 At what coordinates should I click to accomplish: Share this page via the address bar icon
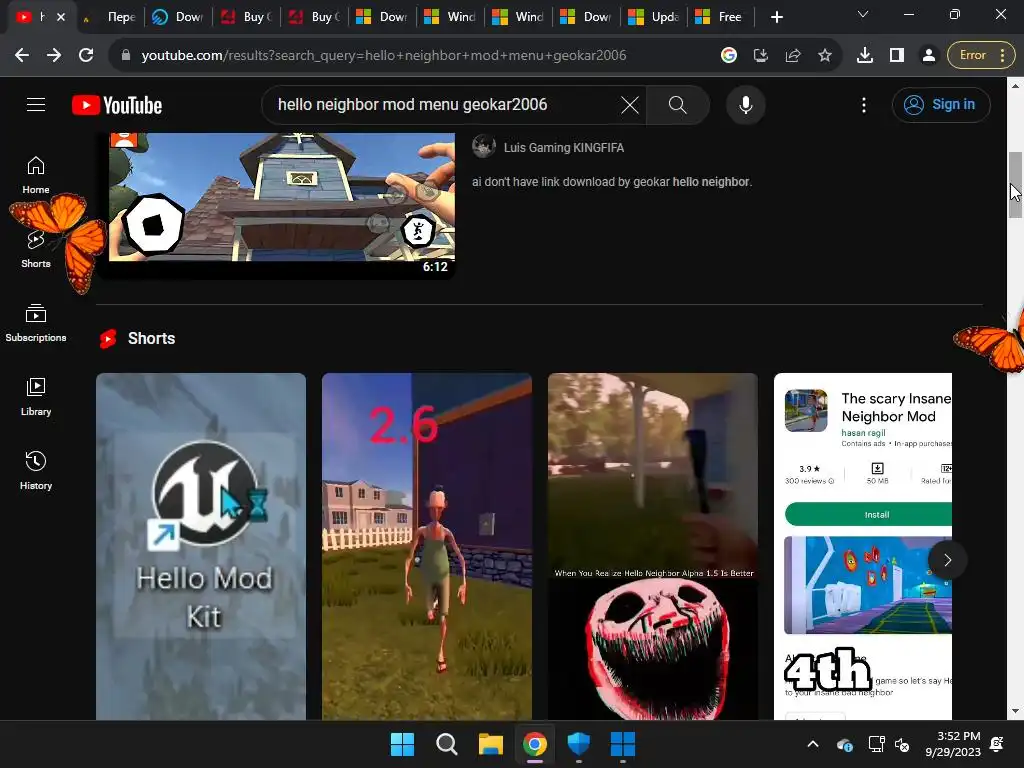tap(793, 56)
